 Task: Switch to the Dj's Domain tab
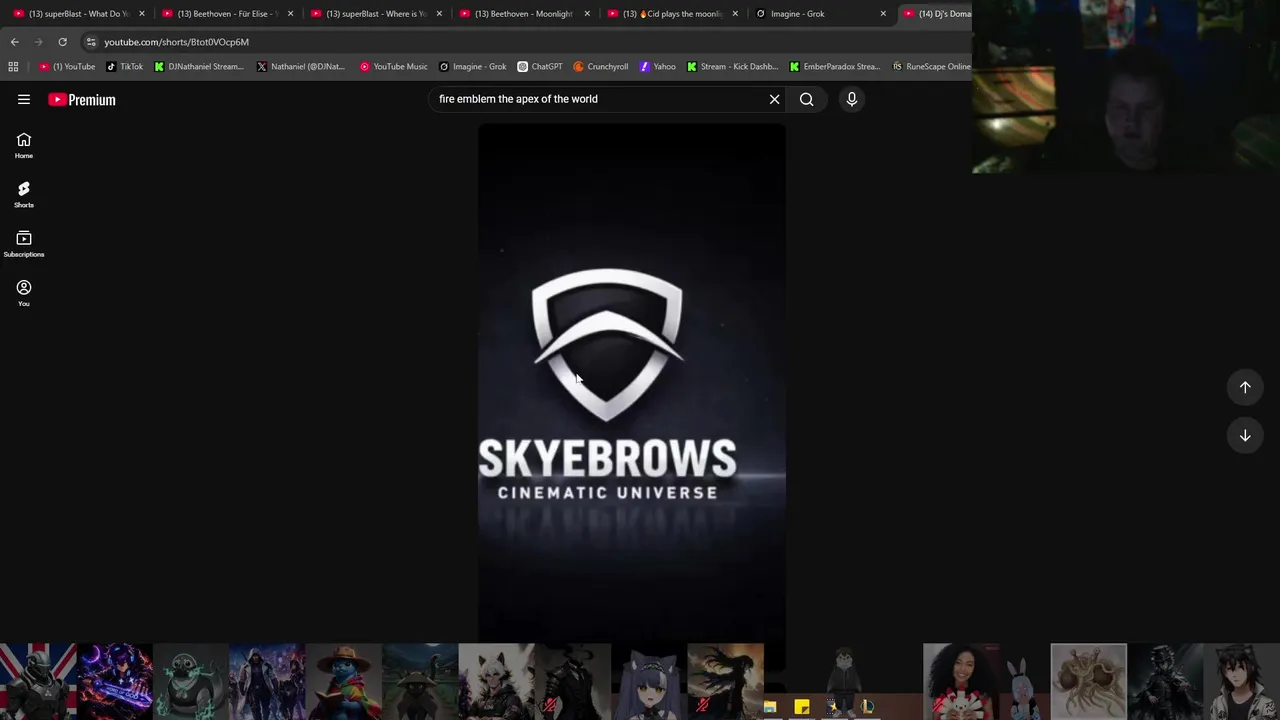(938, 14)
